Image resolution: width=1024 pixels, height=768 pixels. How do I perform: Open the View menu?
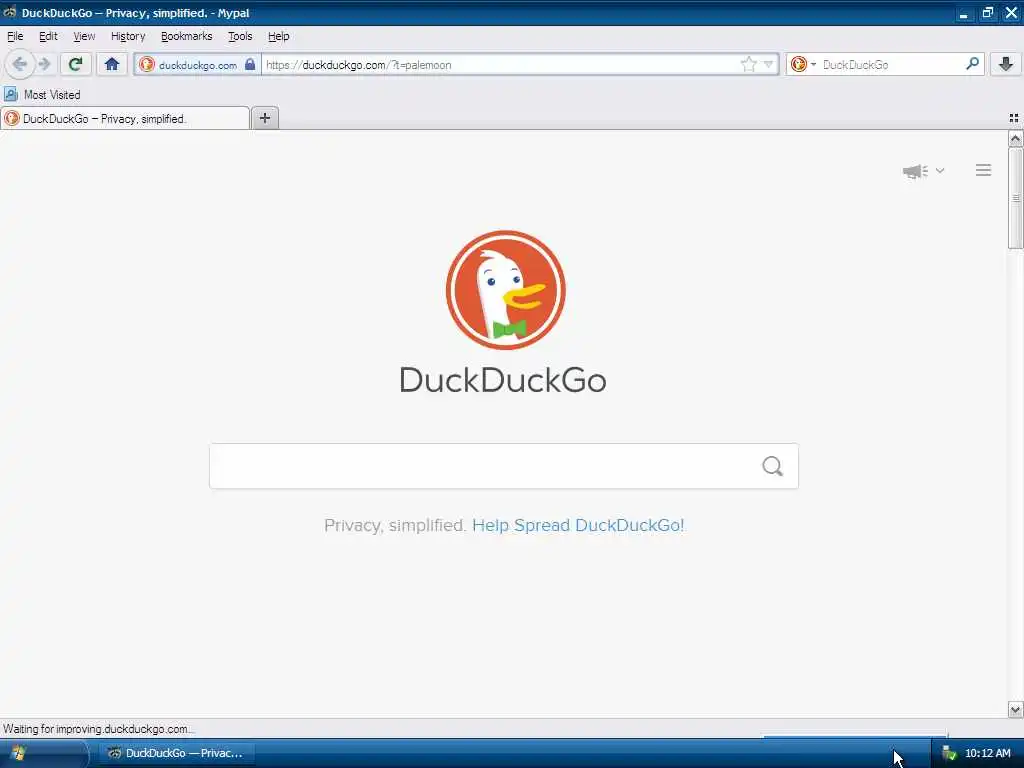[x=84, y=37]
